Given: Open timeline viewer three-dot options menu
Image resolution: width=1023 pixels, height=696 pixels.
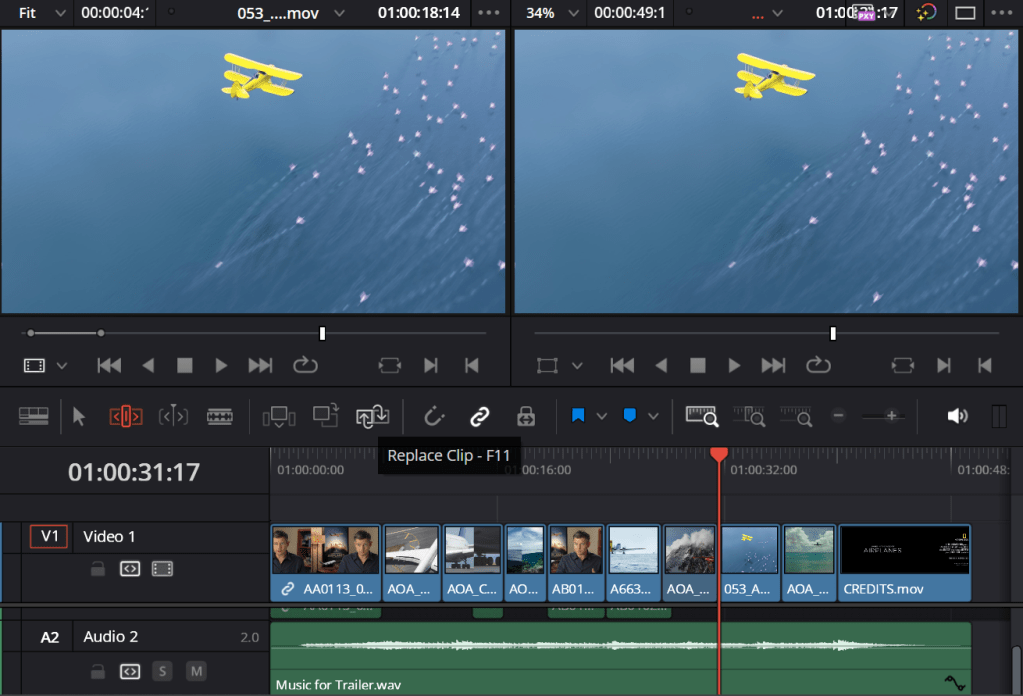Looking at the screenshot, I should pos(1001,13).
